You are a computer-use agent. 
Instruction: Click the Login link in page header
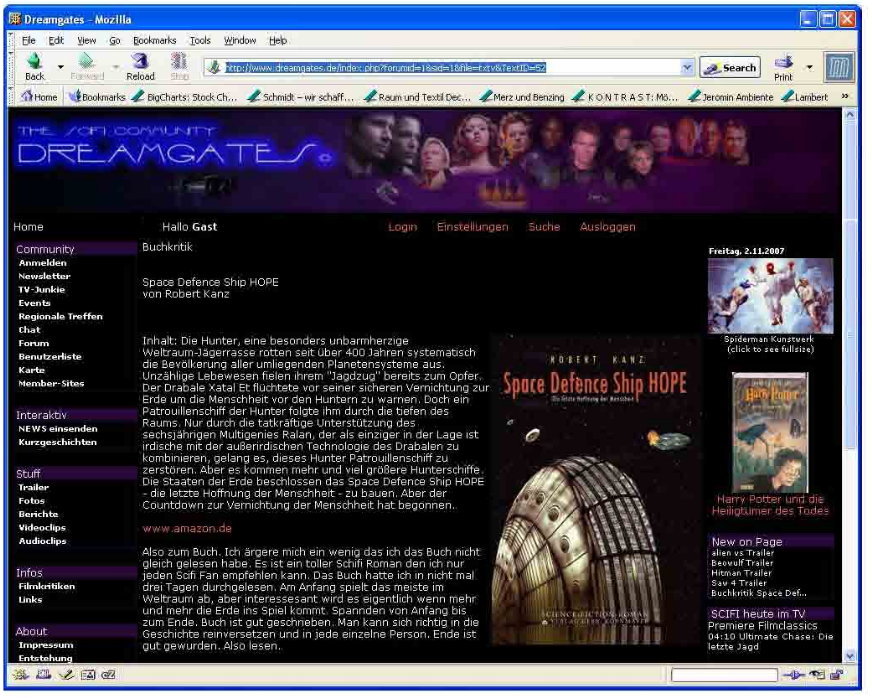(x=402, y=227)
